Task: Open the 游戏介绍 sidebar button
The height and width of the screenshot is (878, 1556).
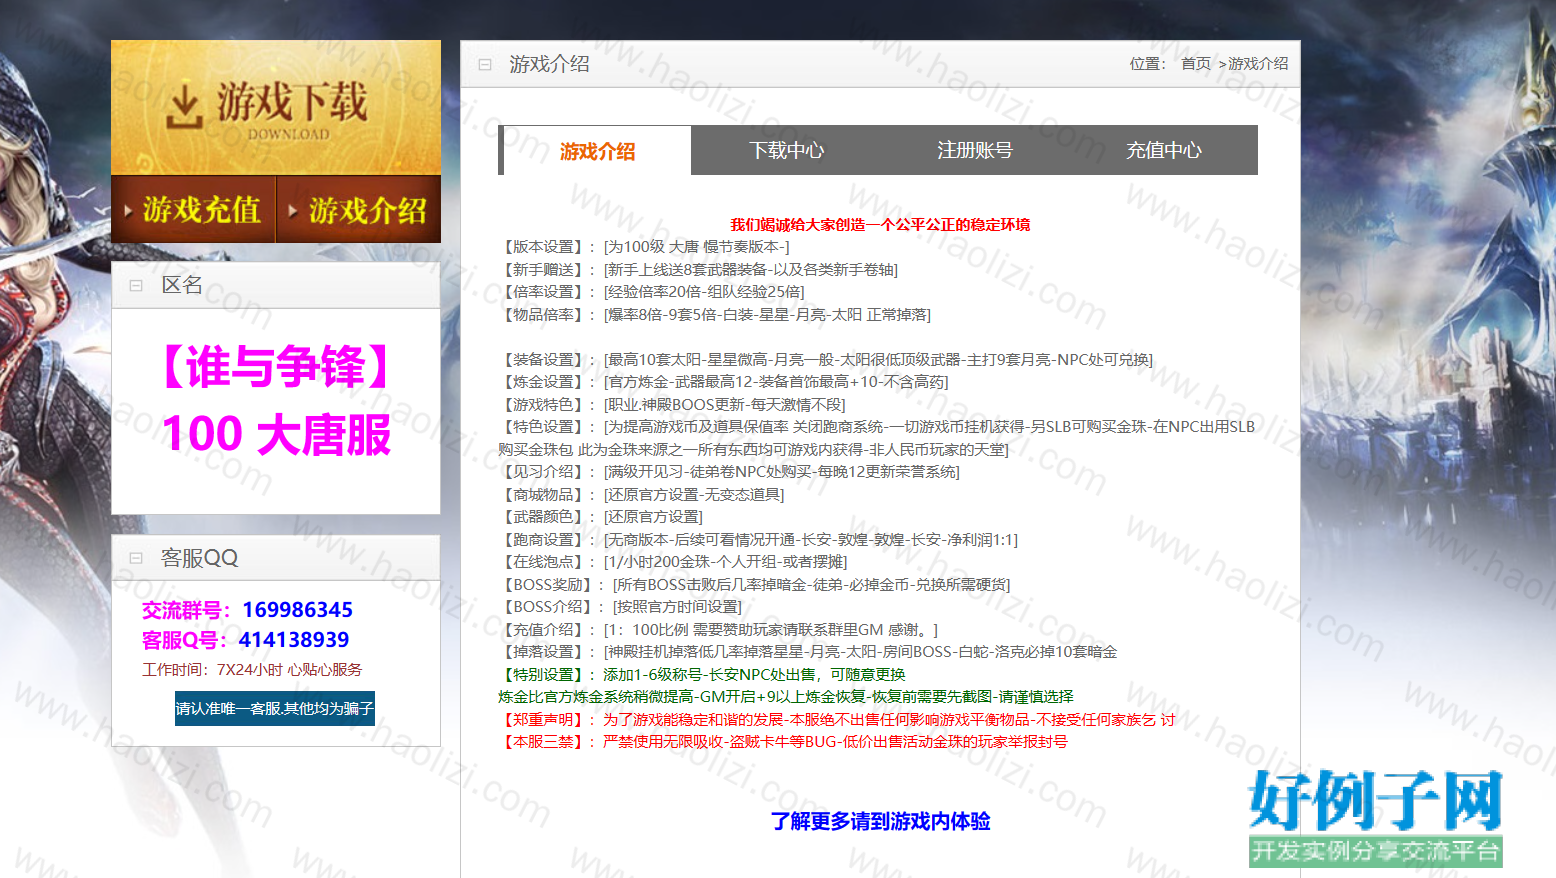Action: tap(359, 209)
